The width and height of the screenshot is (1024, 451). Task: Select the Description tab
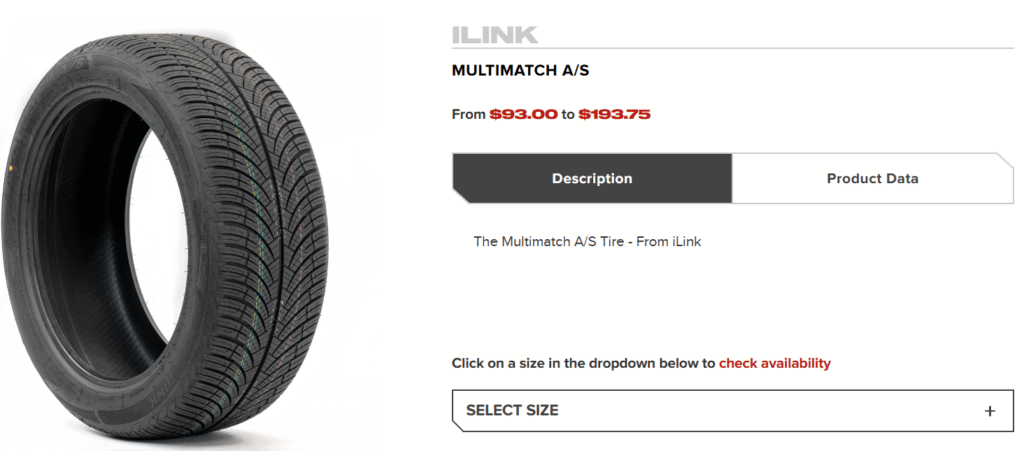point(592,179)
